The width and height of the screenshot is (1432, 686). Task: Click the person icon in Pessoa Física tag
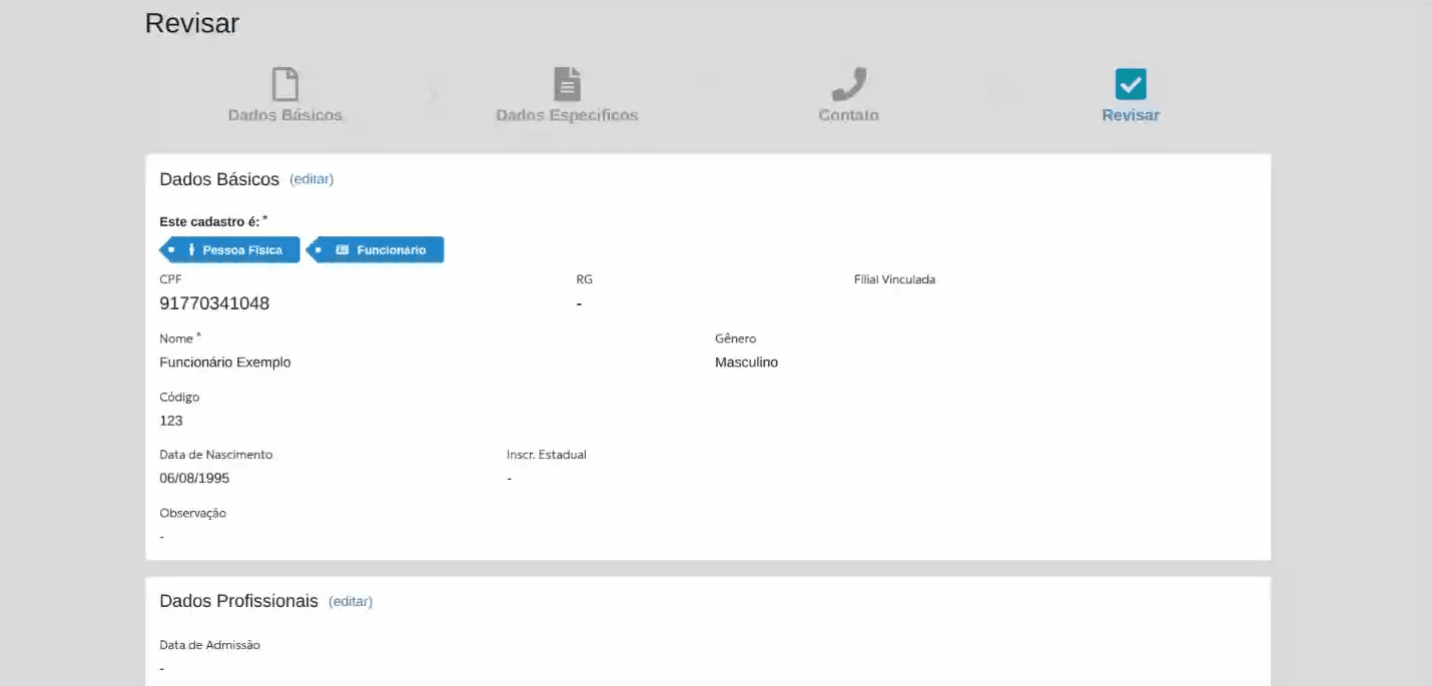(x=191, y=250)
